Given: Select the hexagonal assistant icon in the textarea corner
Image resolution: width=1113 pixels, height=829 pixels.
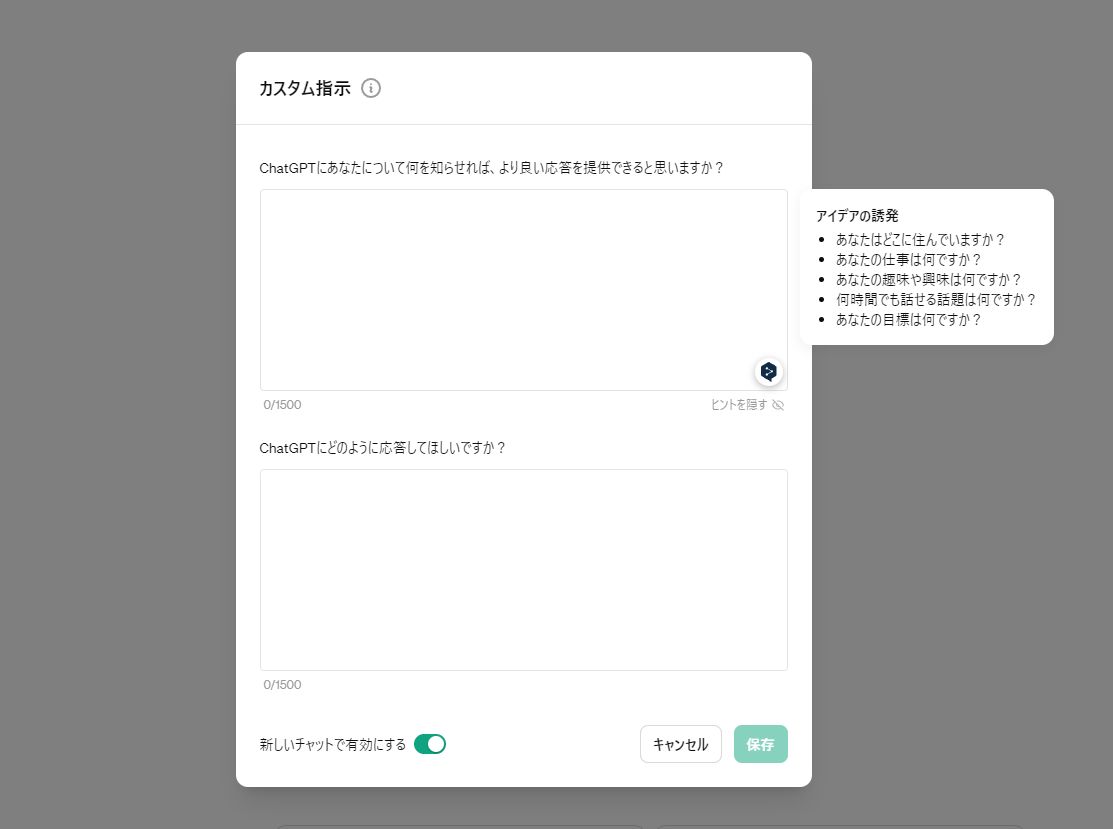Looking at the screenshot, I should pos(768,371).
